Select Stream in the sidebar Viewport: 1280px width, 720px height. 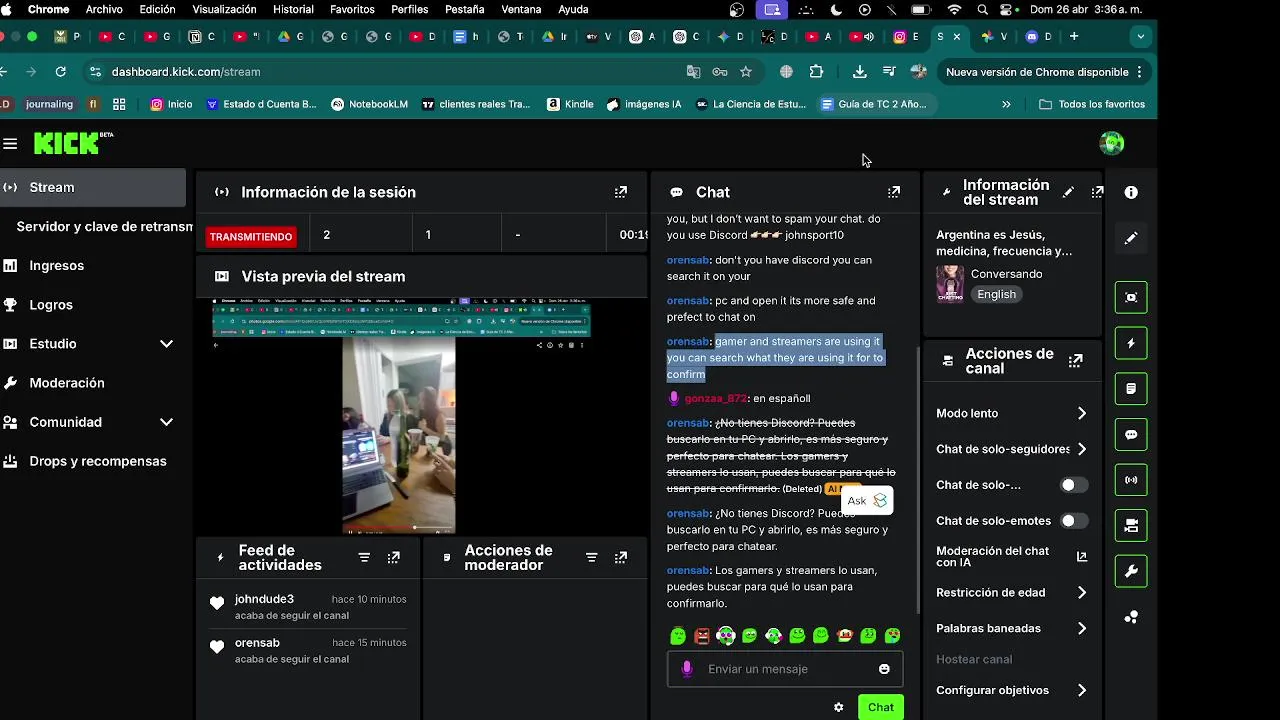93,187
